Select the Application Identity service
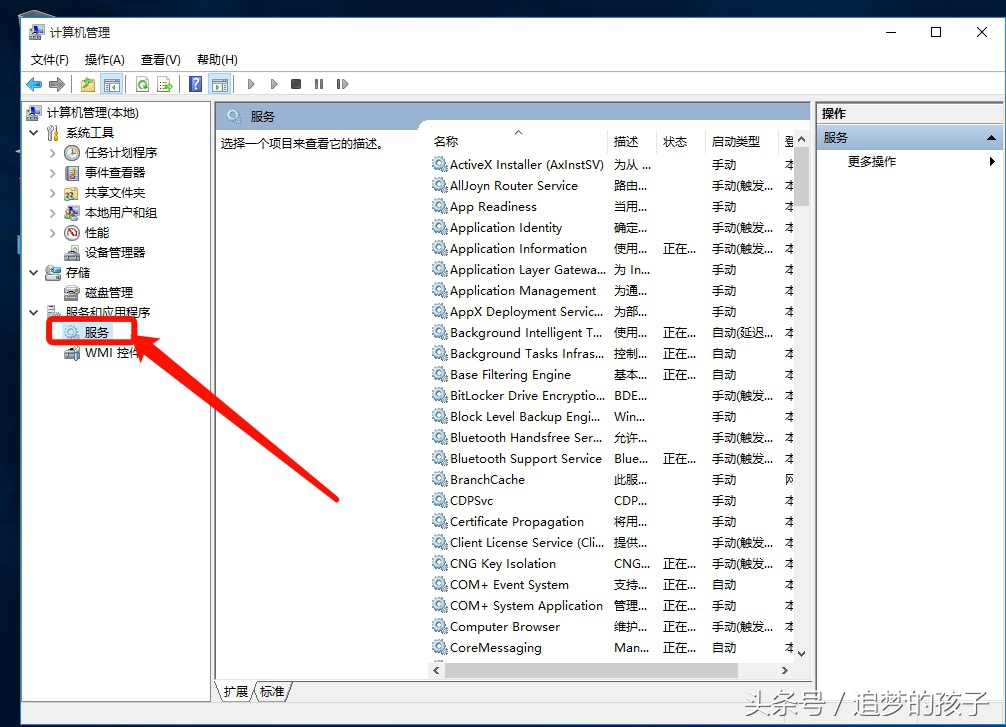 pyautogui.click(x=612, y=228)
